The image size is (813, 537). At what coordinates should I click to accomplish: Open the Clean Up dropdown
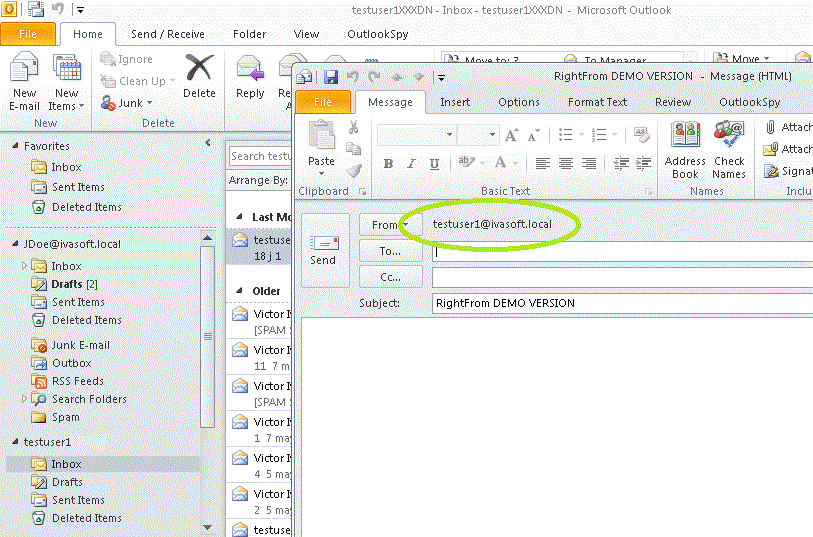click(x=172, y=81)
